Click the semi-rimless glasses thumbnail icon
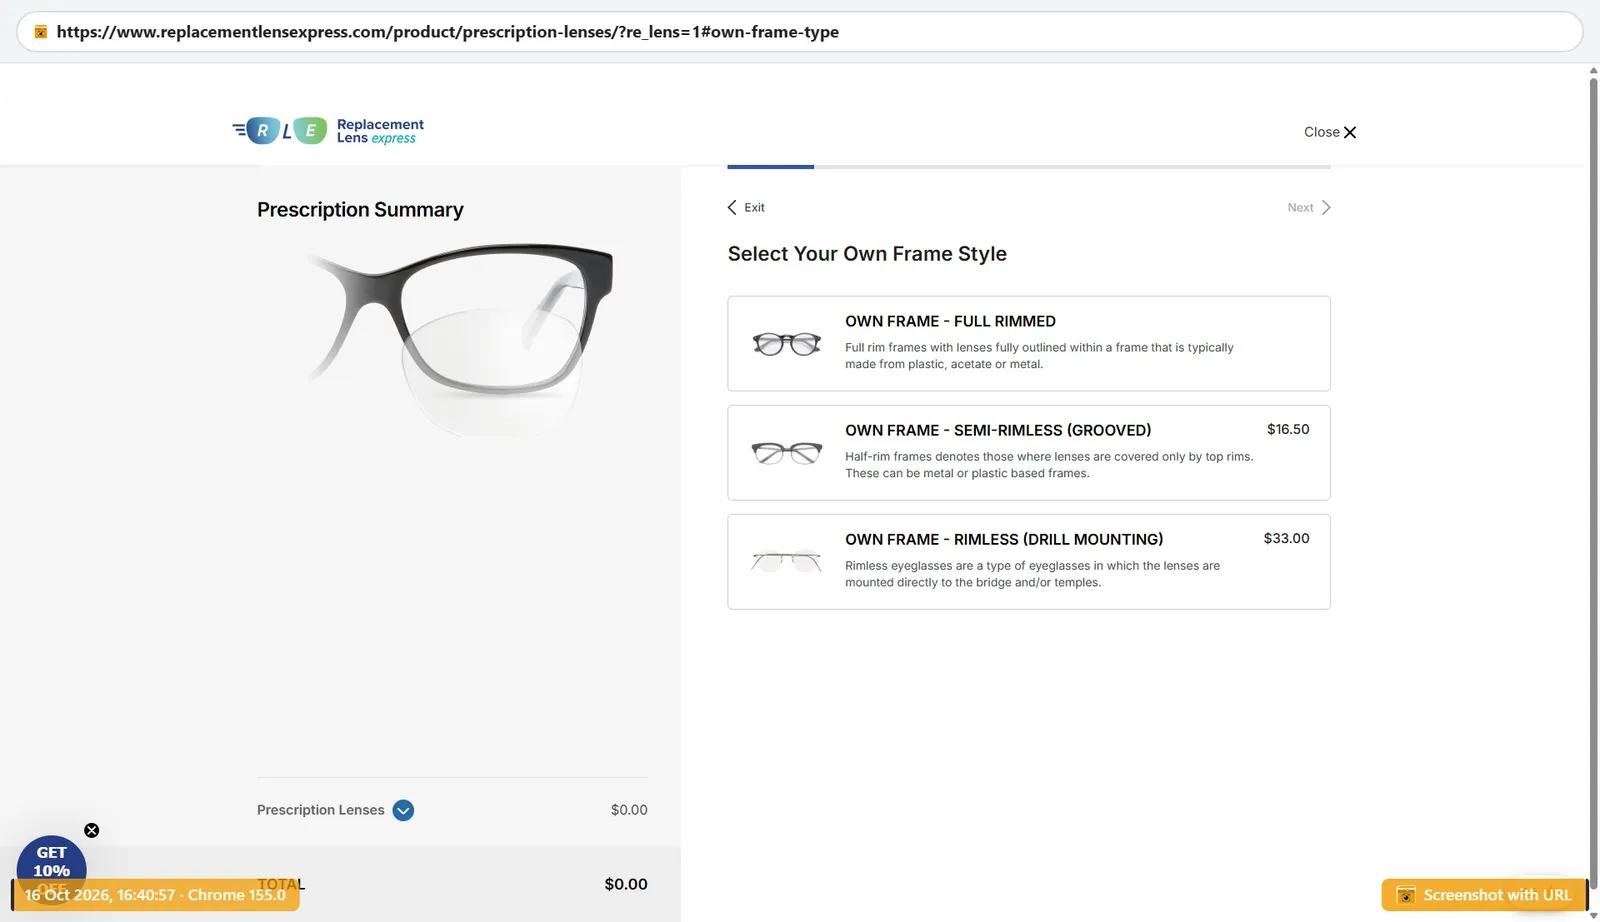This screenshot has height=922, width=1600. tap(786, 453)
